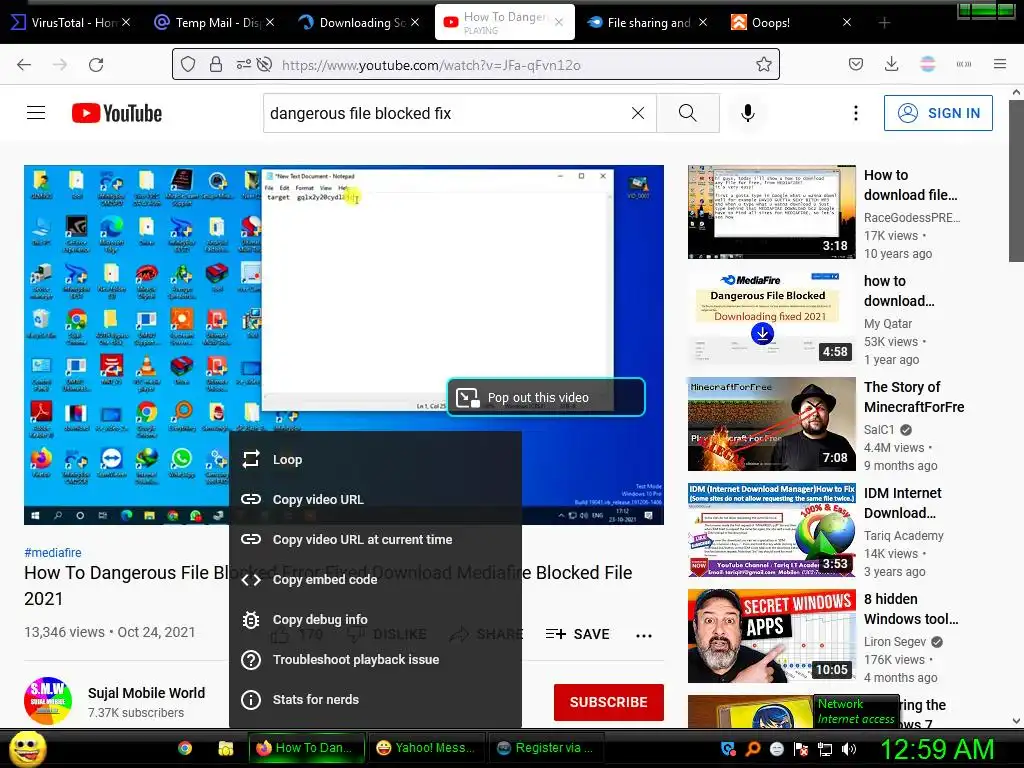Close the playing How To Dangerous tab
The image size is (1024, 768).
coord(558,22)
